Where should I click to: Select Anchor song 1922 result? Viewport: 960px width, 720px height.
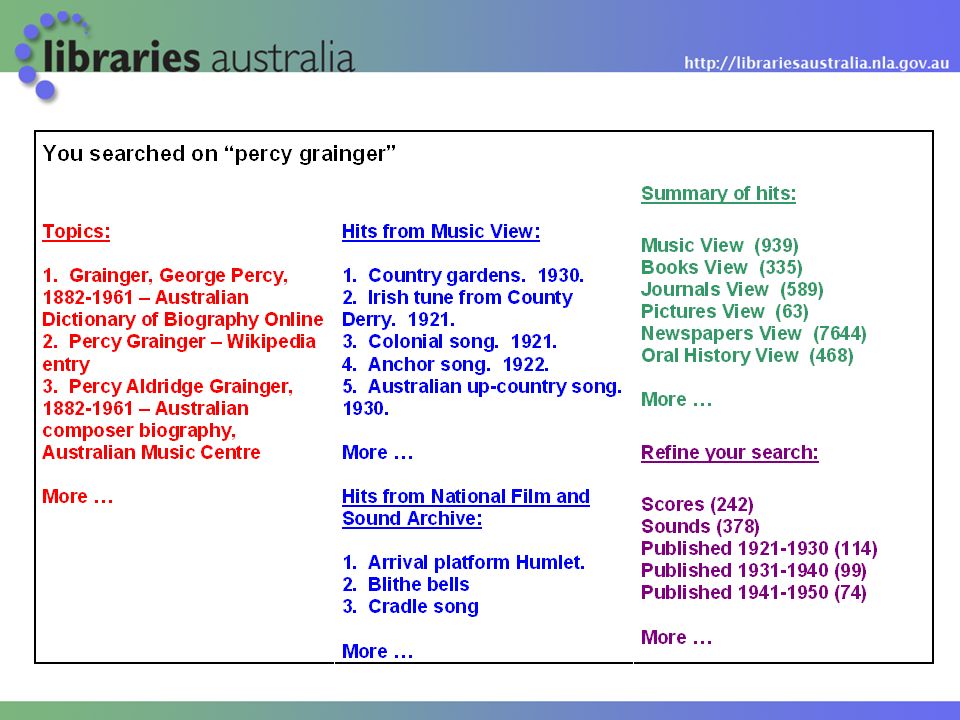point(445,364)
